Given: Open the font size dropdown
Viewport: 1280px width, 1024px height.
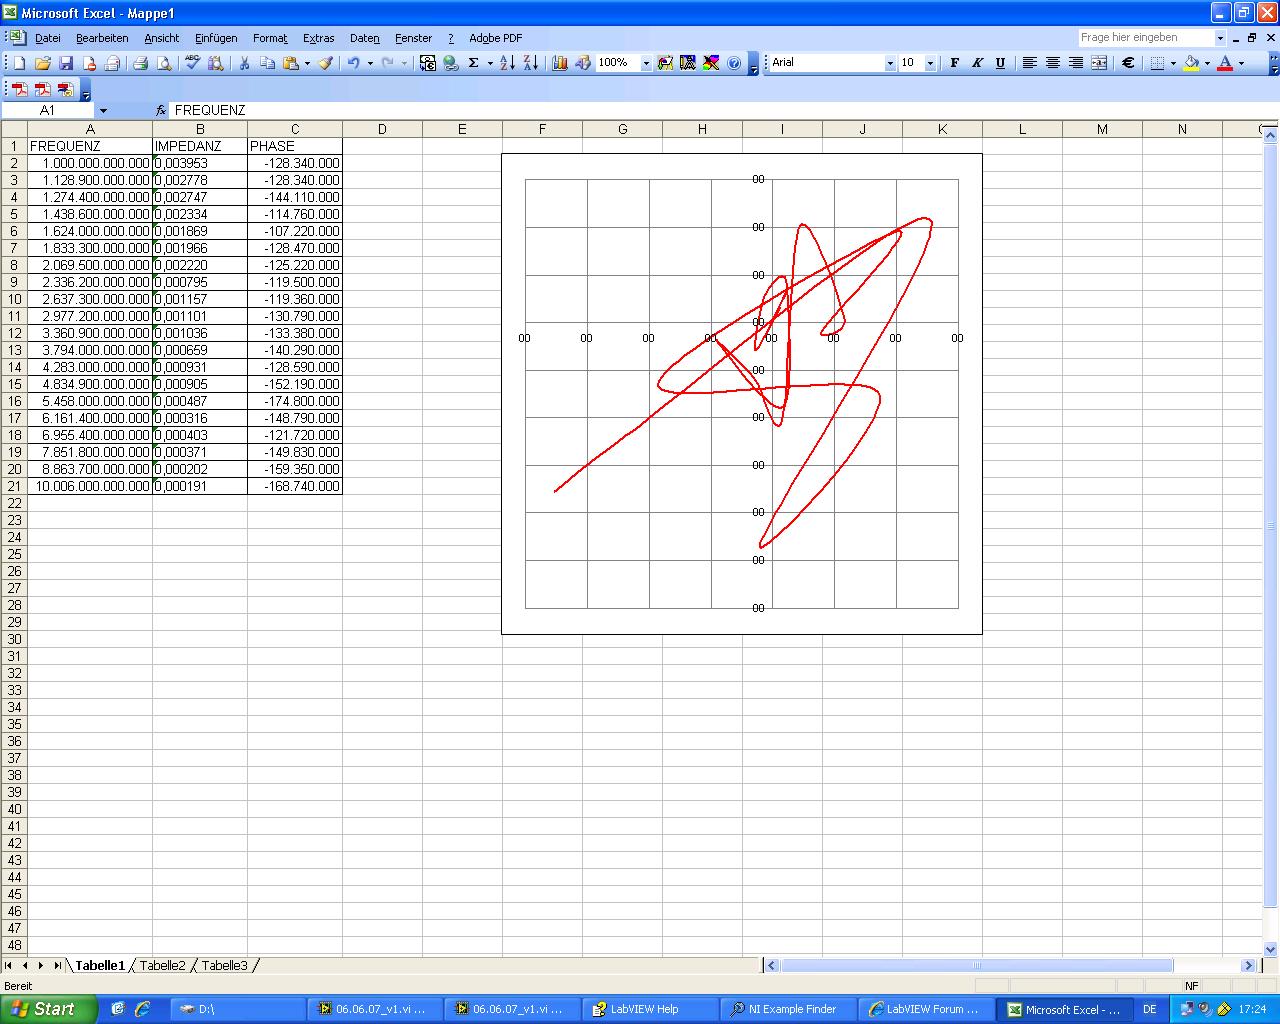Looking at the screenshot, I should click(930, 63).
